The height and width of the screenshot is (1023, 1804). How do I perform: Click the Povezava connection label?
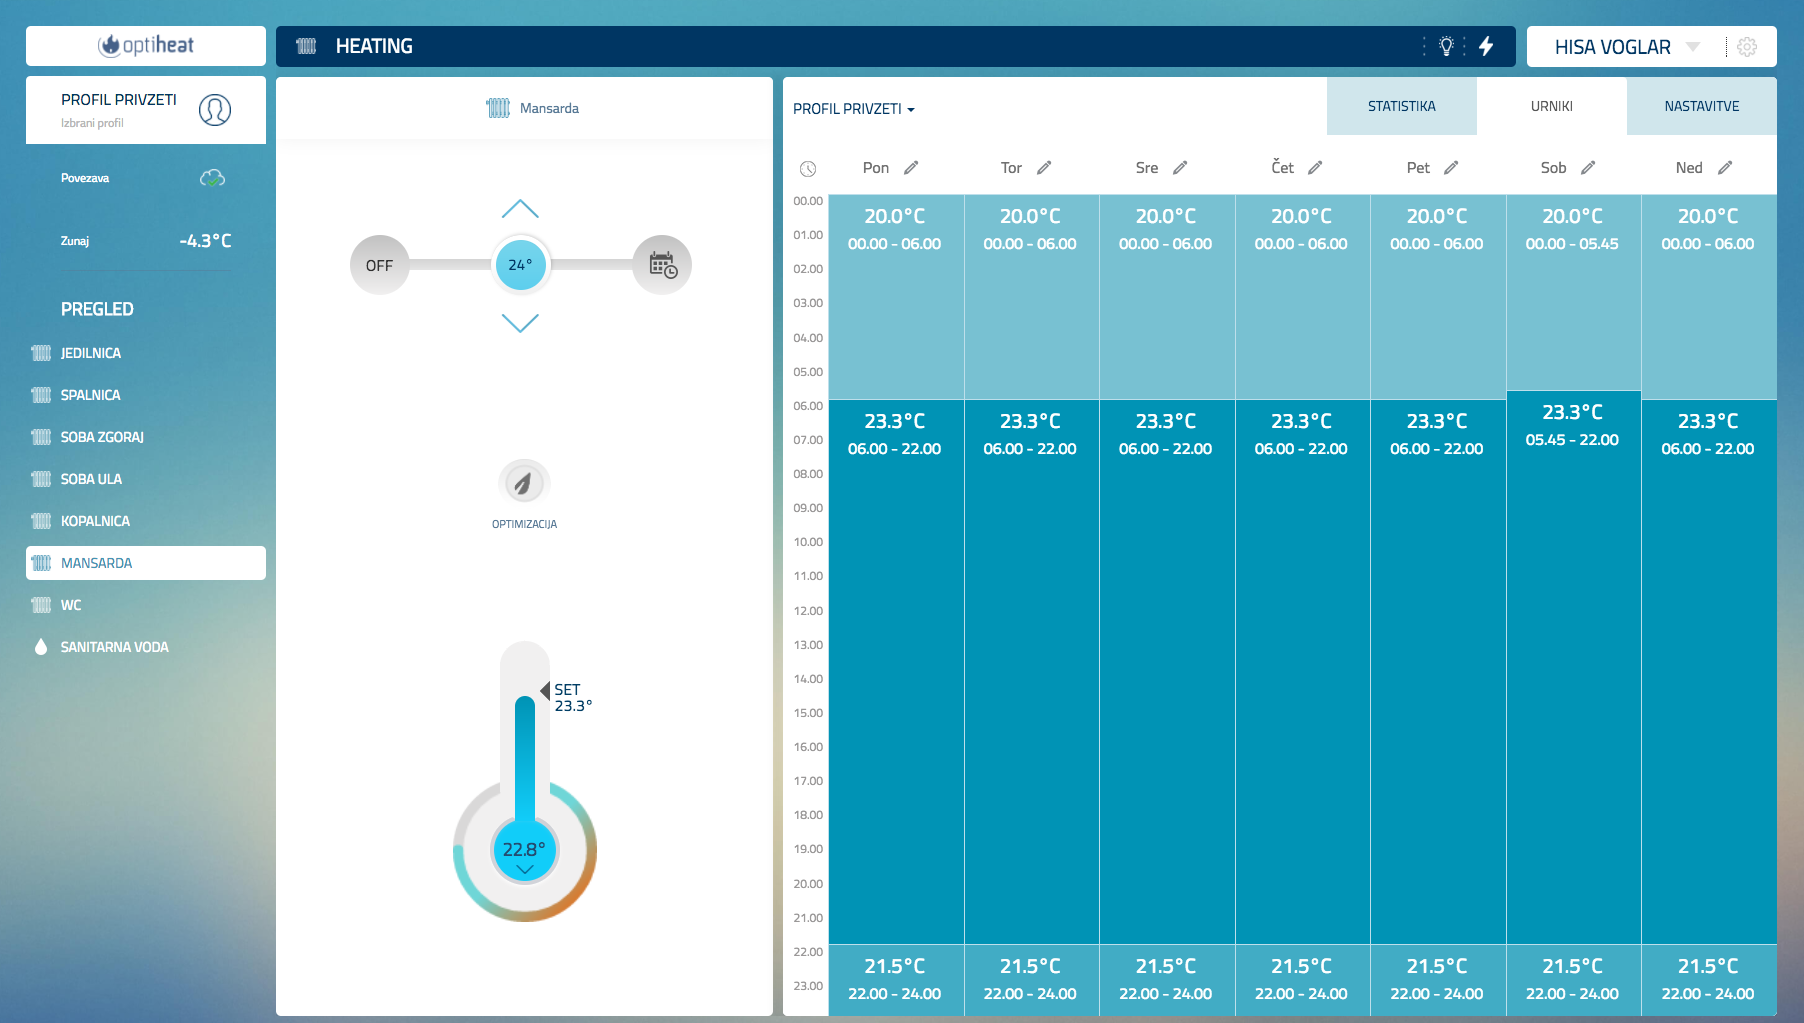[85, 178]
